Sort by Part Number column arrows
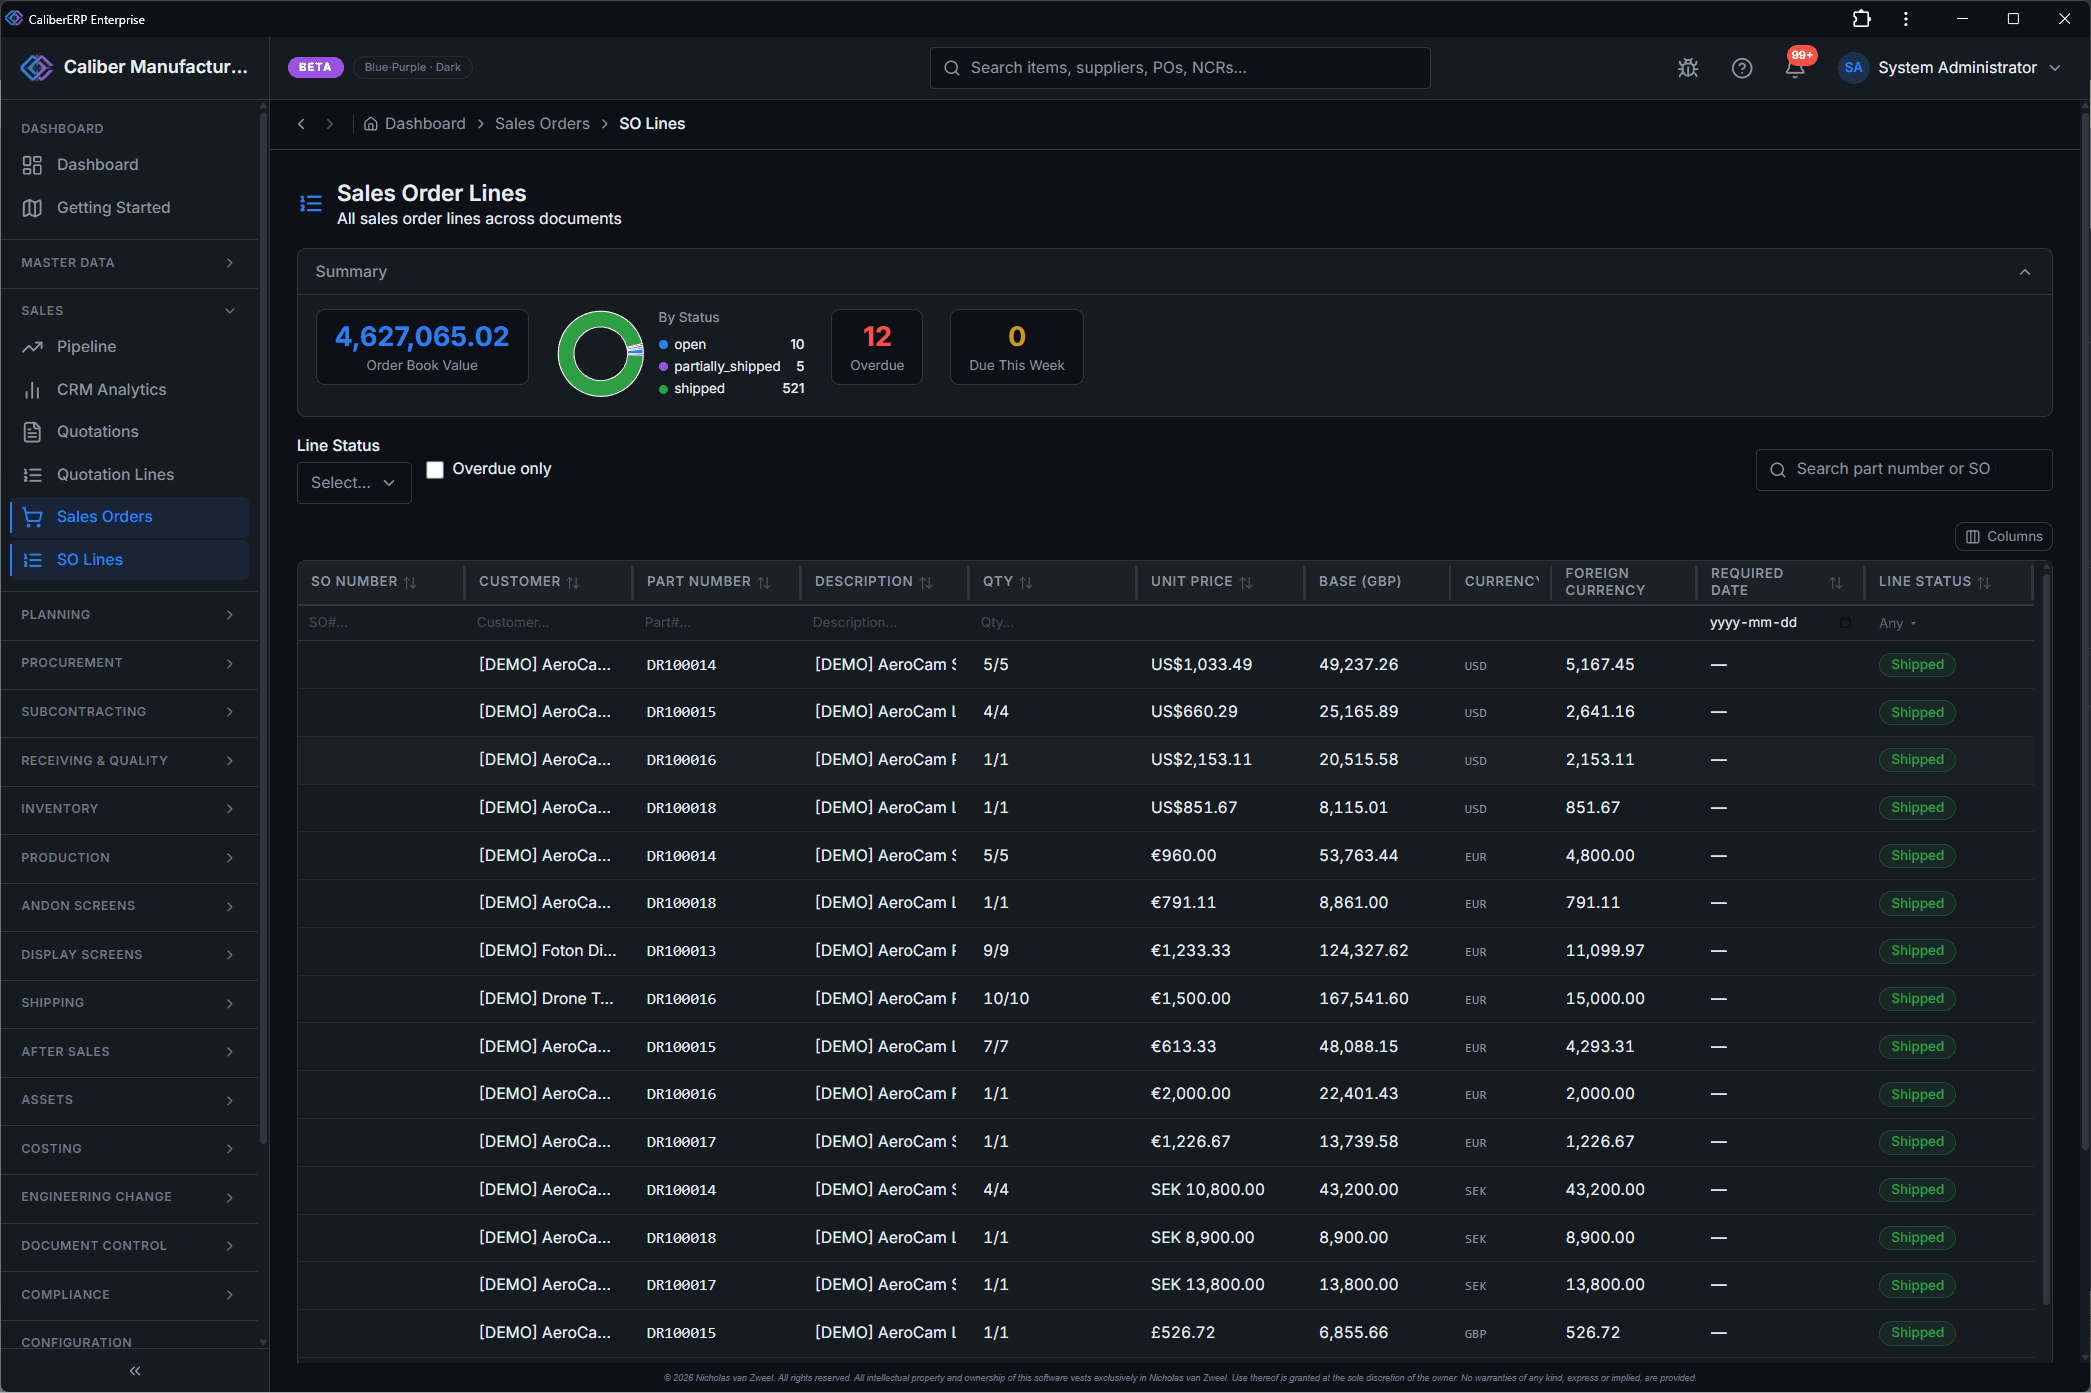2091x1393 pixels. (x=764, y=582)
